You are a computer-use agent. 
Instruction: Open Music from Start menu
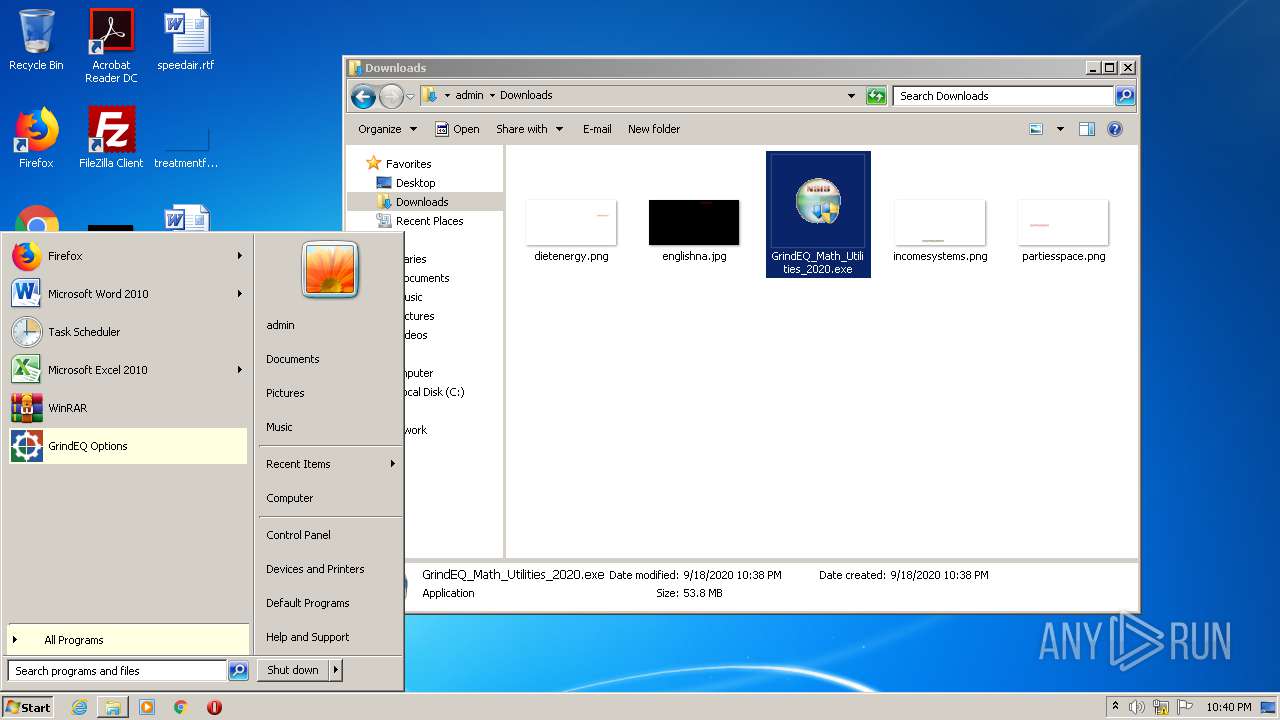click(279, 427)
